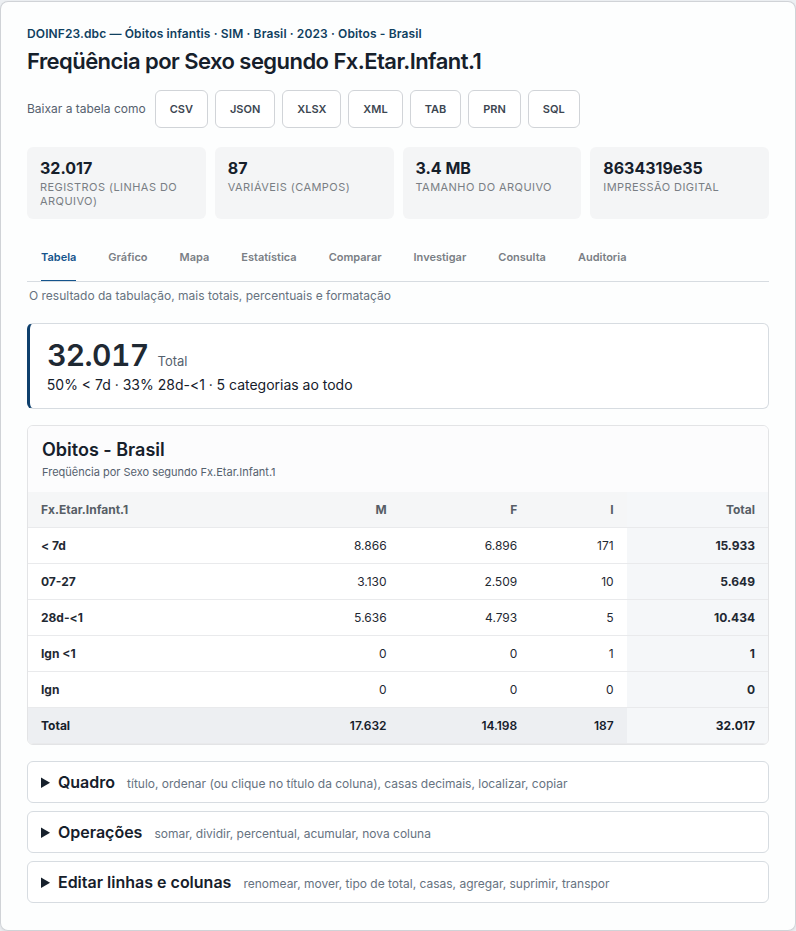This screenshot has width=796, height=931.
Task: Click the value 5.636 cell
Action: [370, 618]
